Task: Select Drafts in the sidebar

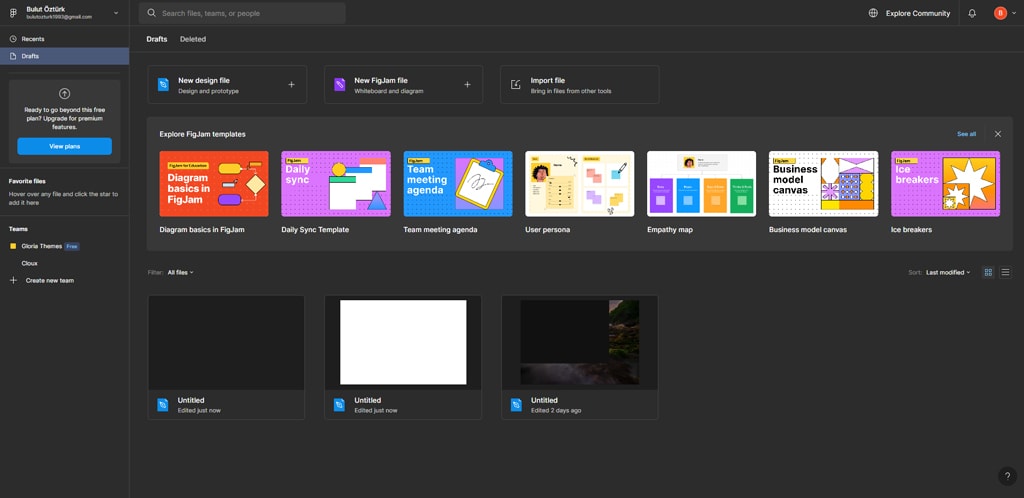Action: click(x=65, y=56)
